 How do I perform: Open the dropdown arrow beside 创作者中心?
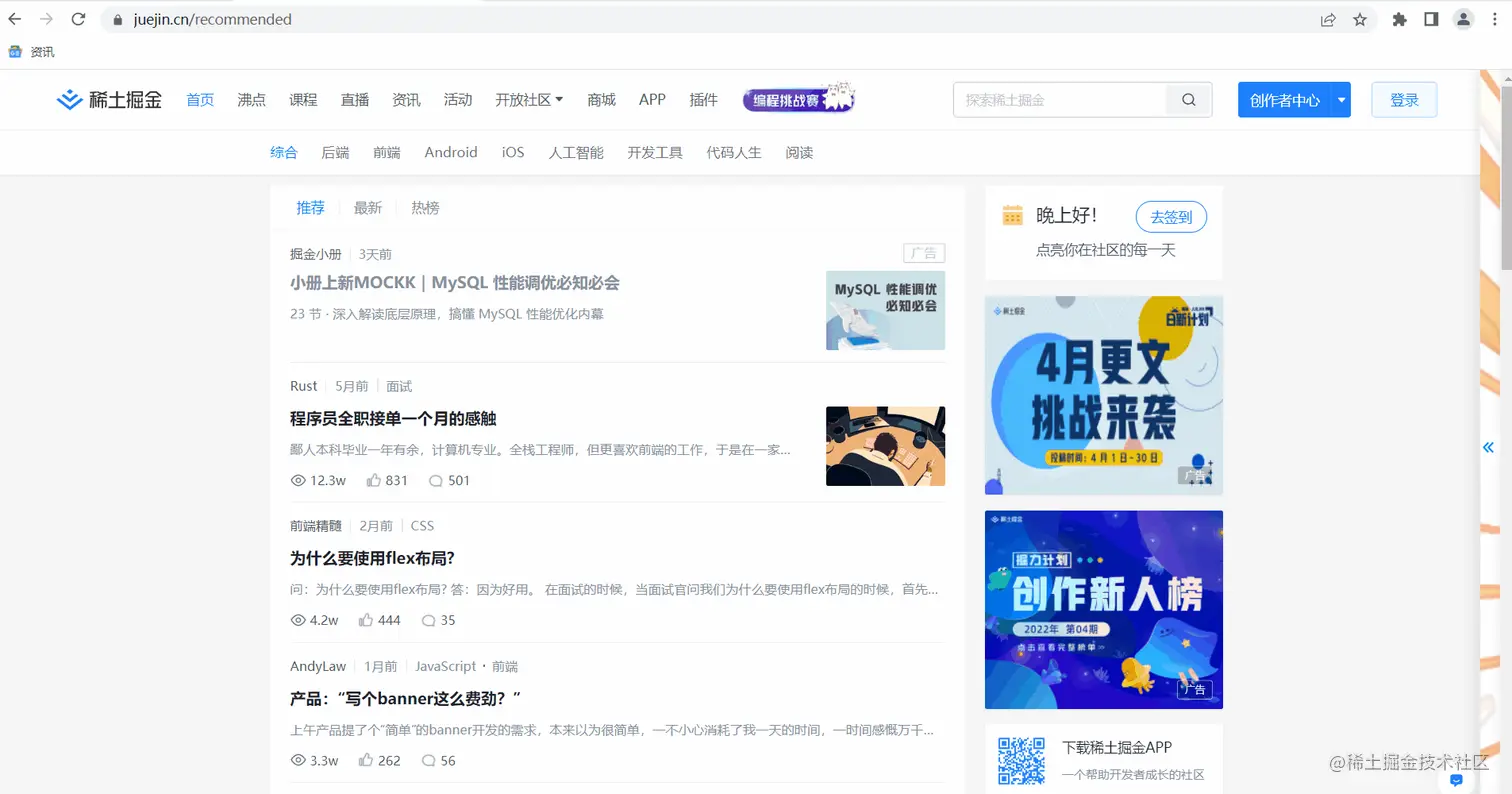(x=1341, y=100)
